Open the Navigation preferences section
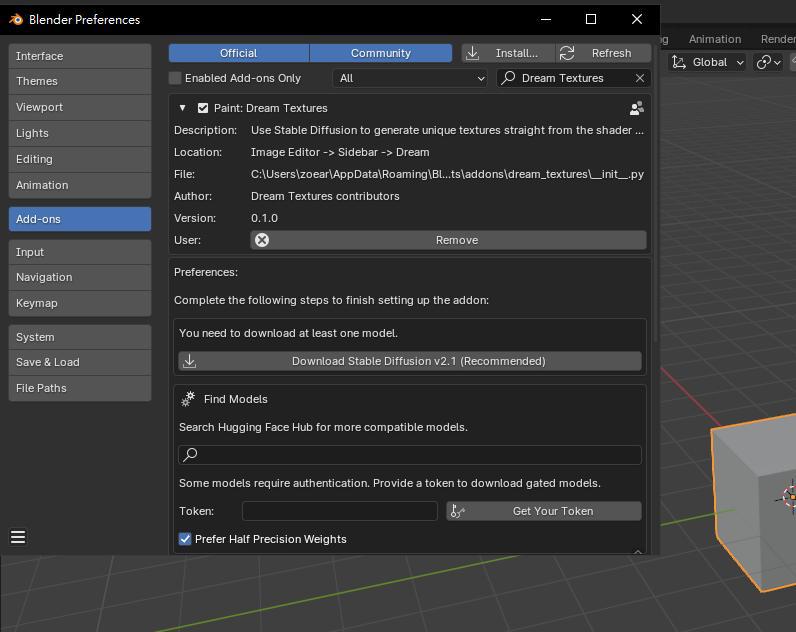Image resolution: width=796 pixels, height=632 pixels. [x=80, y=277]
